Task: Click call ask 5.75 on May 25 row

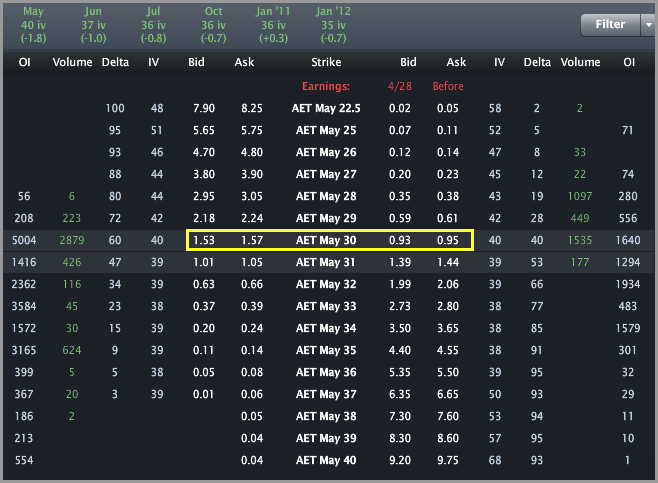Action: pyautogui.click(x=252, y=130)
